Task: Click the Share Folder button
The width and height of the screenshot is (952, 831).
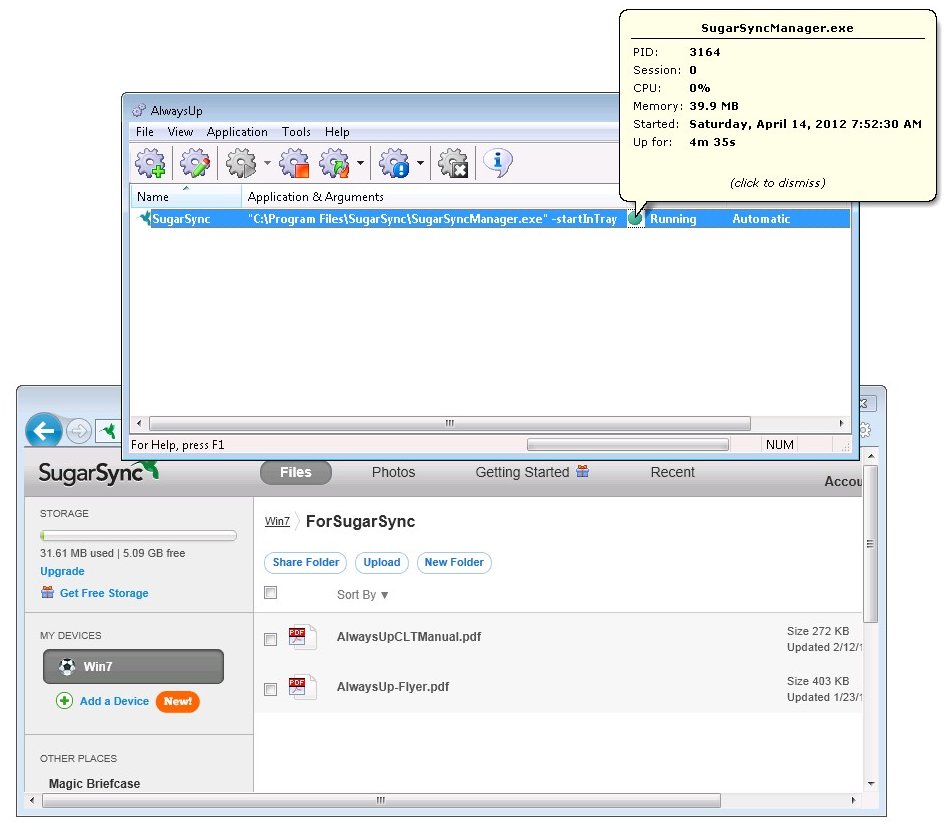Action: pos(305,562)
